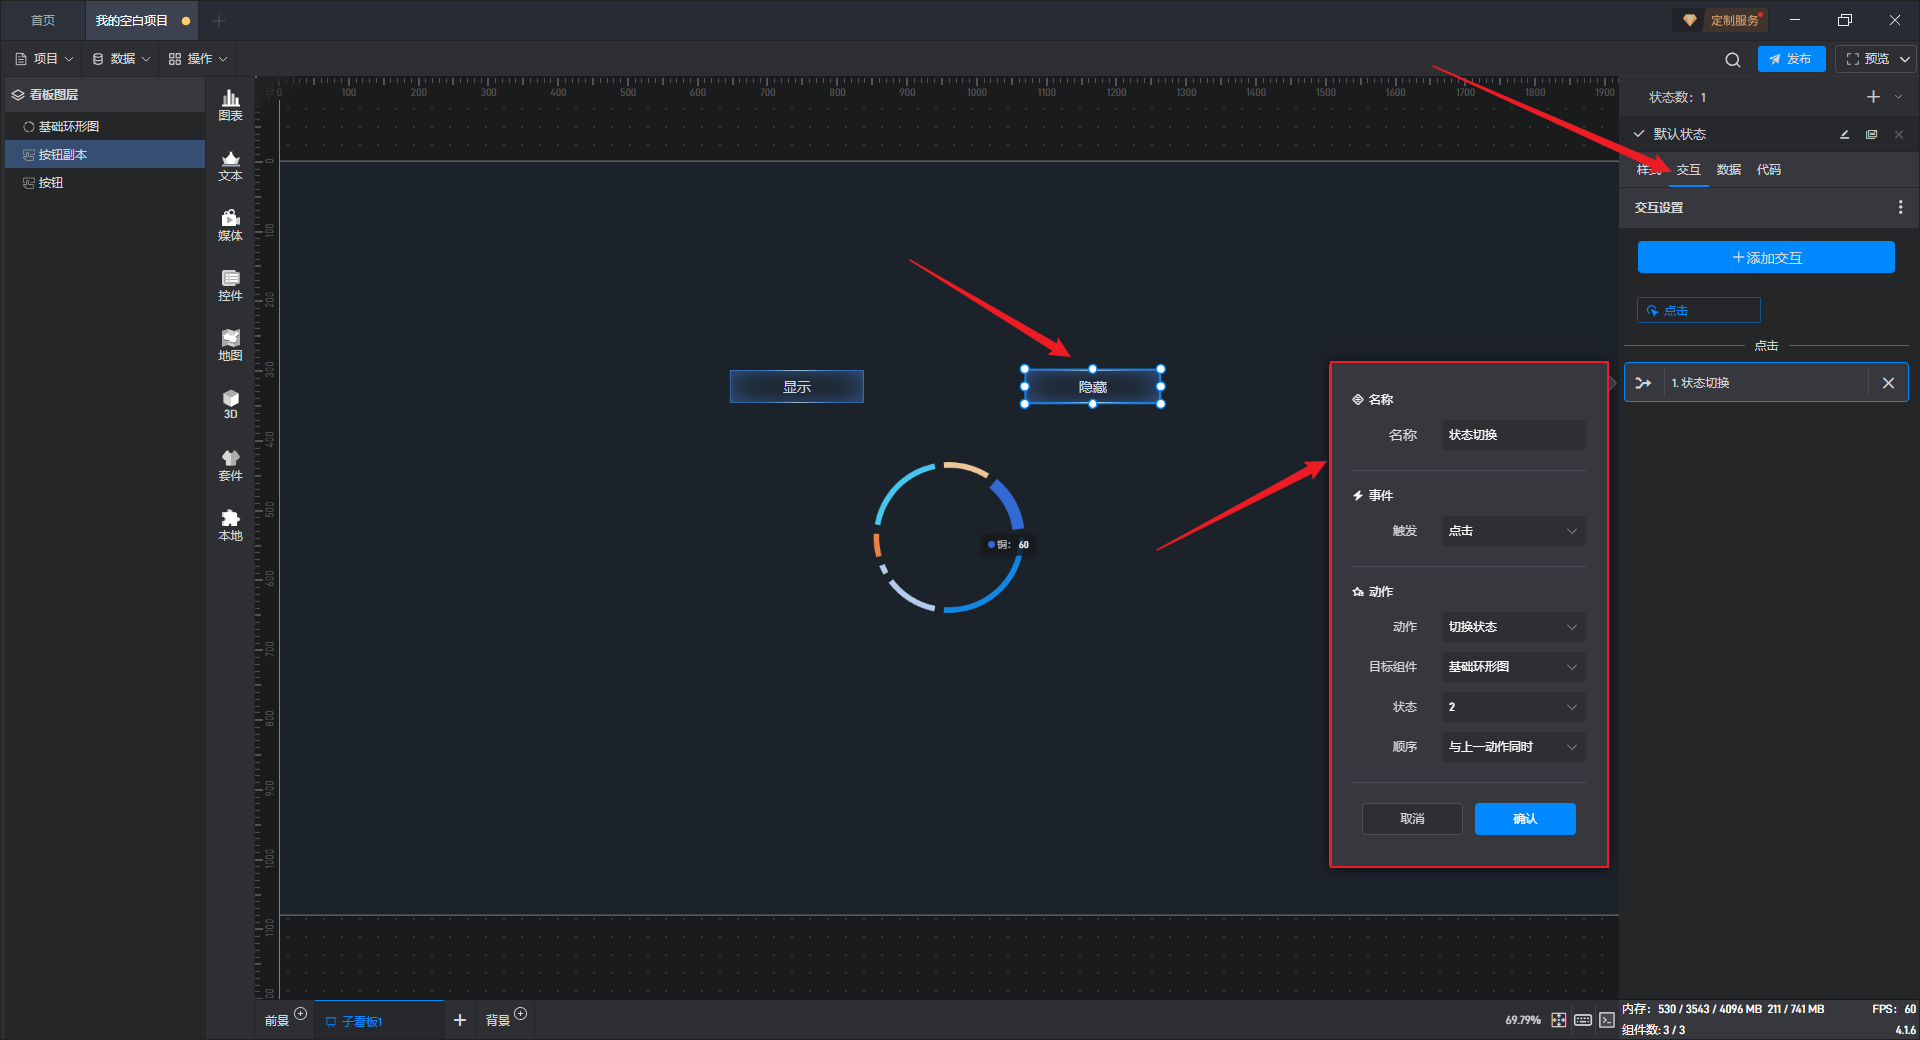Click the 添加交互 add interaction button
Screen dimensions: 1920x1040
[1765, 258]
